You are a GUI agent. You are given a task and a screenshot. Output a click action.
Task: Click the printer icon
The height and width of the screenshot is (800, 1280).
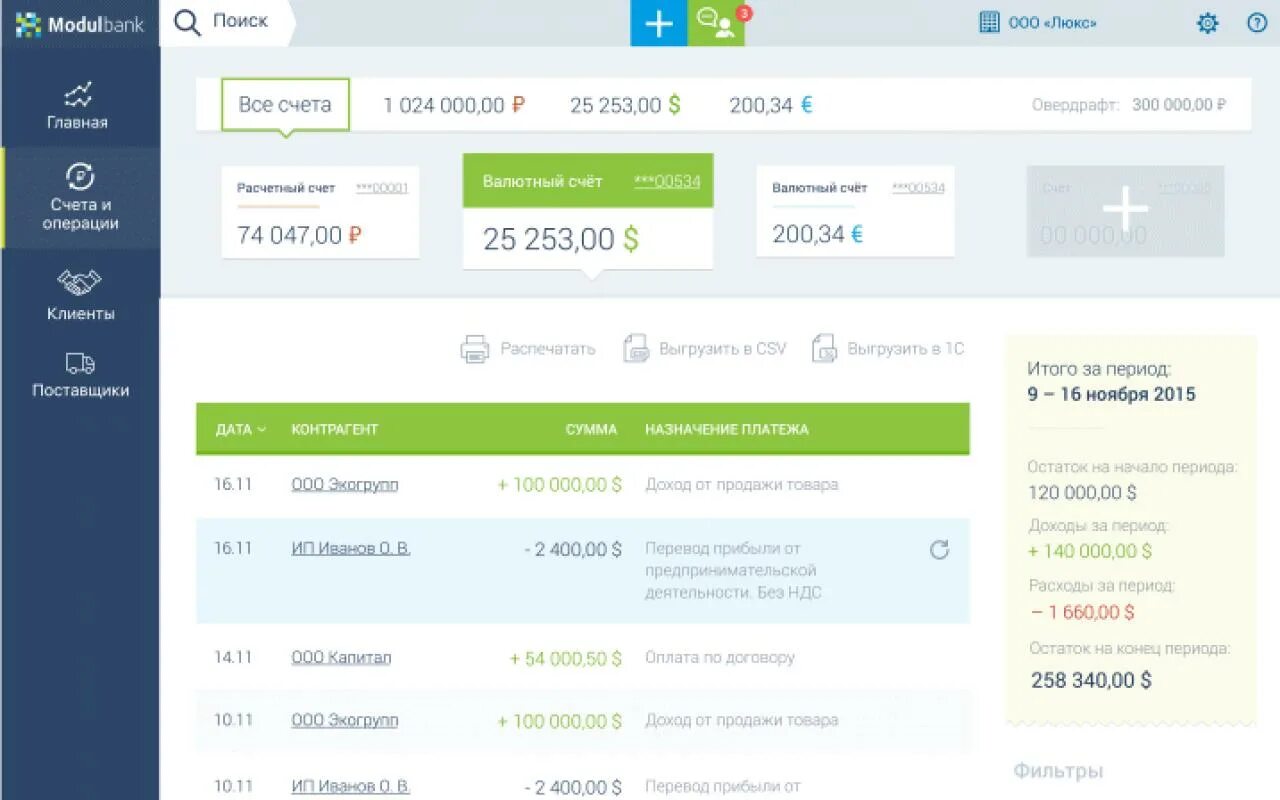474,349
